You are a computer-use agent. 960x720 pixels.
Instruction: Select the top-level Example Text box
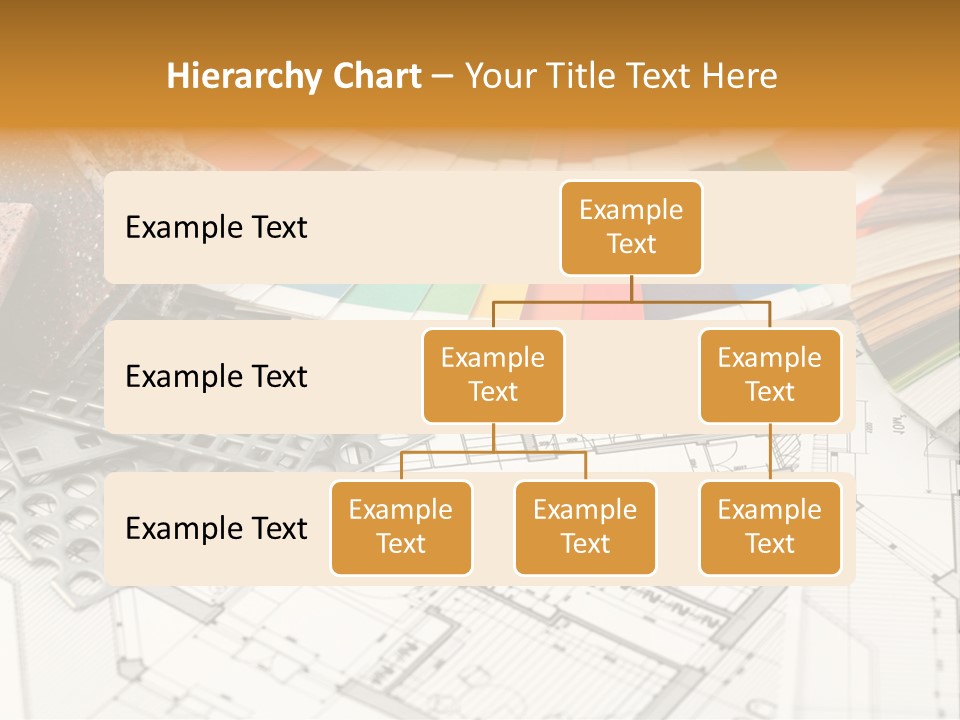[x=631, y=228]
